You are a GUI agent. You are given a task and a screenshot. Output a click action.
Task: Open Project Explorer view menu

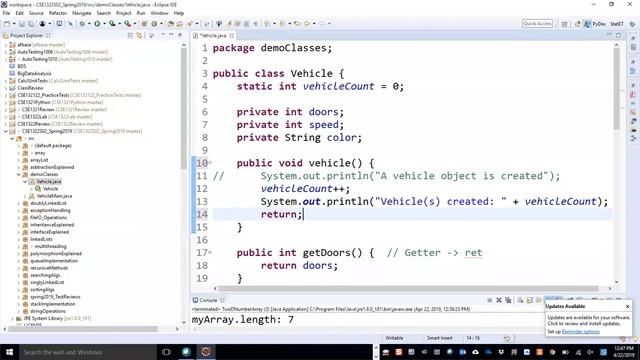click(163, 35)
